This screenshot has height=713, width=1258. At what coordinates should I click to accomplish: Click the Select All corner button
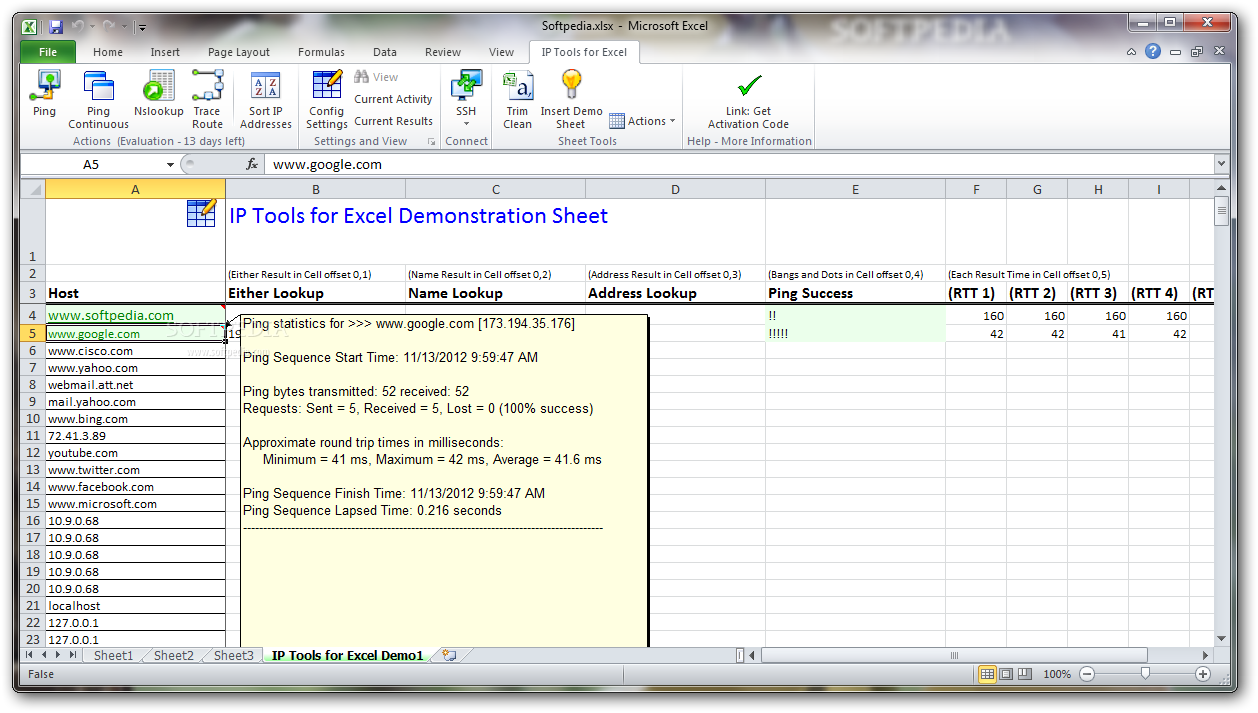tap(32, 189)
